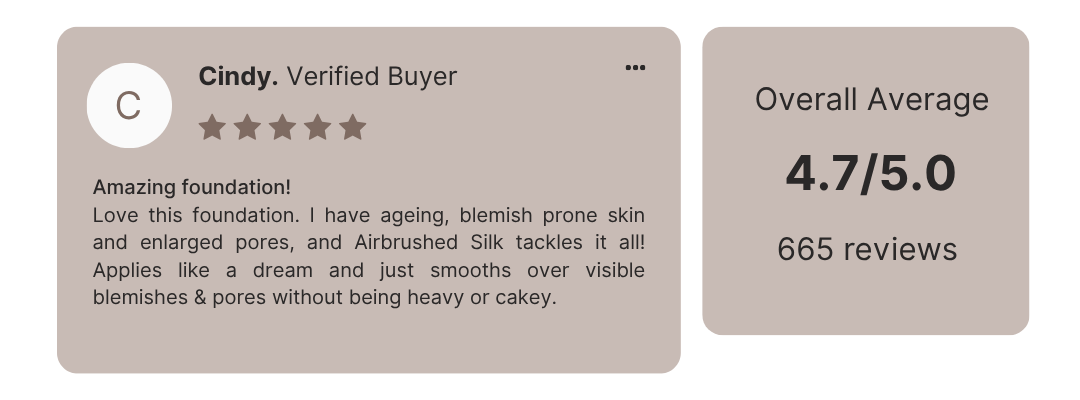Click the 'Amazing foundation!' review title
This screenshot has height=400, width=1080.
pos(192,187)
